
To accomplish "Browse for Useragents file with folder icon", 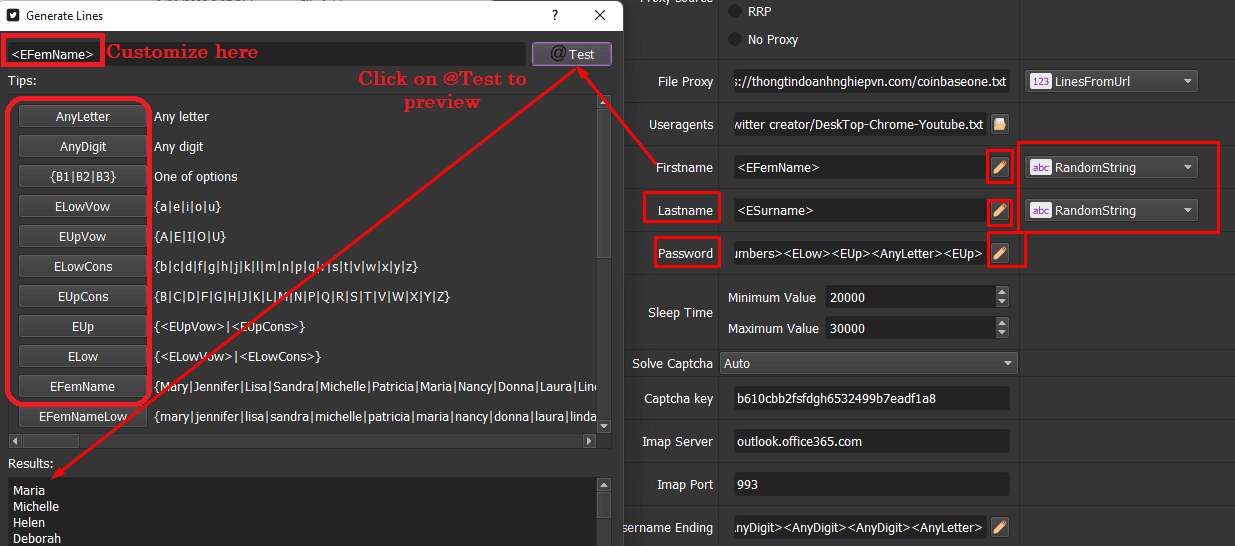I will [x=999, y=125].
